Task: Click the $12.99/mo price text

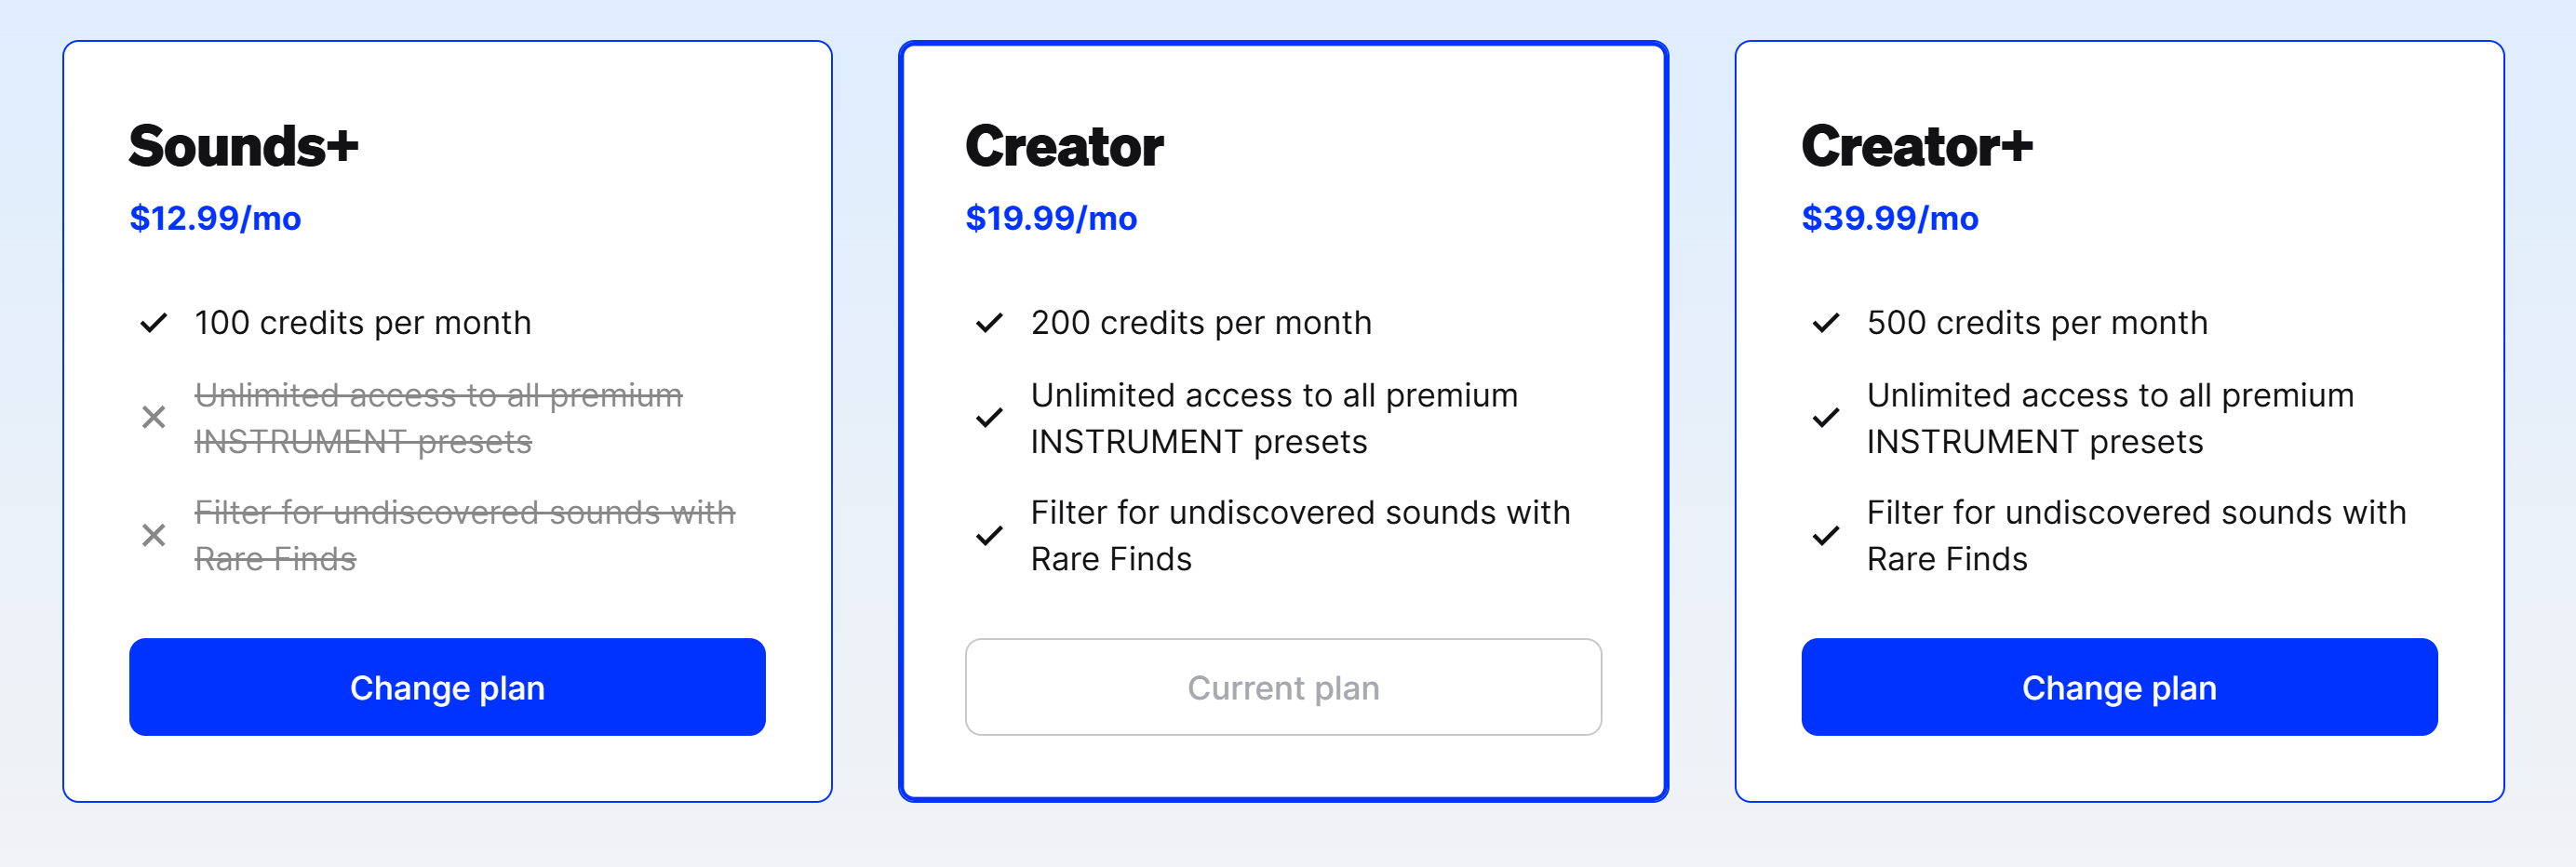Action: tap(215, 218)
